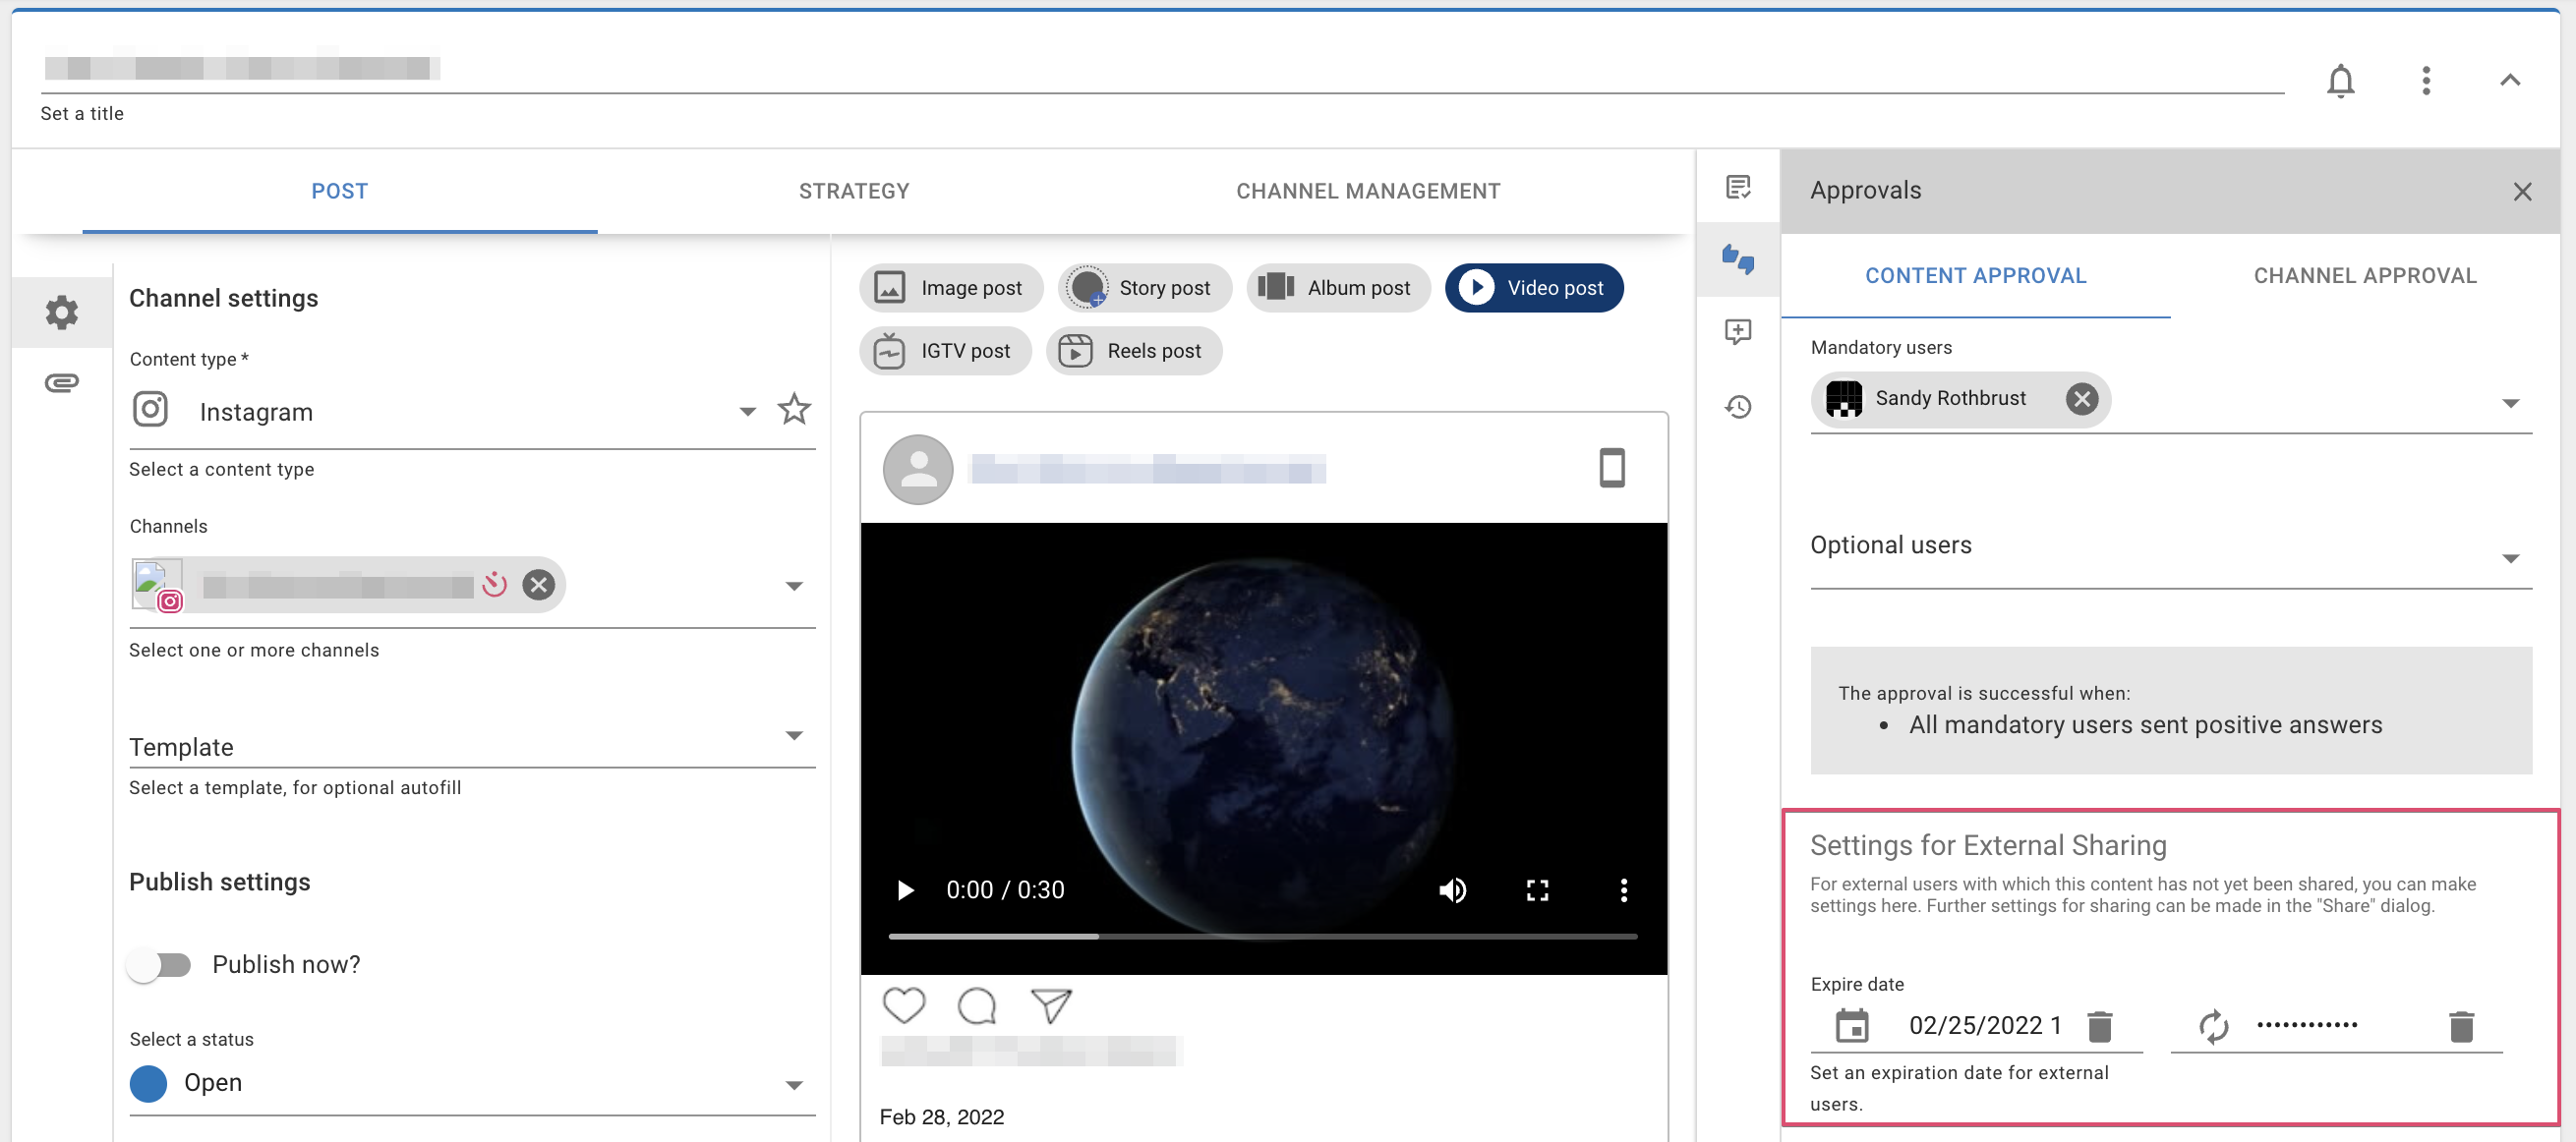Switch to the POST tab
Image resolution: width=2576 pixels, height=1142 pixels.
(339, 191)
